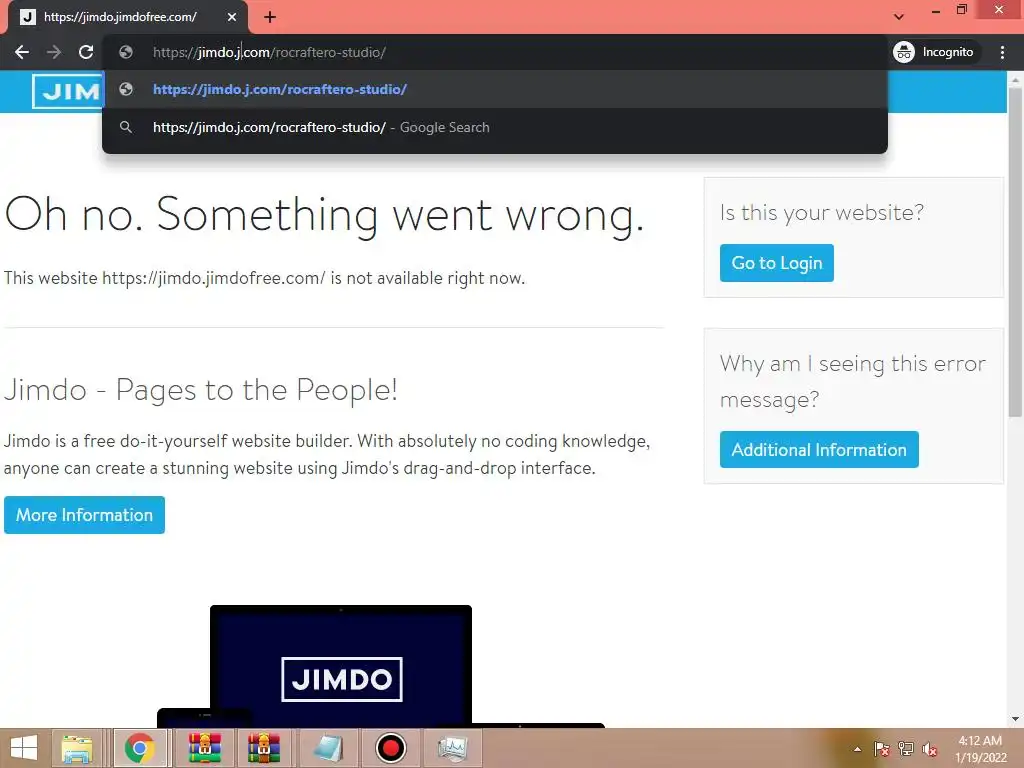
Task: Show hidden system tray icons
Action: pyautogui.click(x=857, y=749)
